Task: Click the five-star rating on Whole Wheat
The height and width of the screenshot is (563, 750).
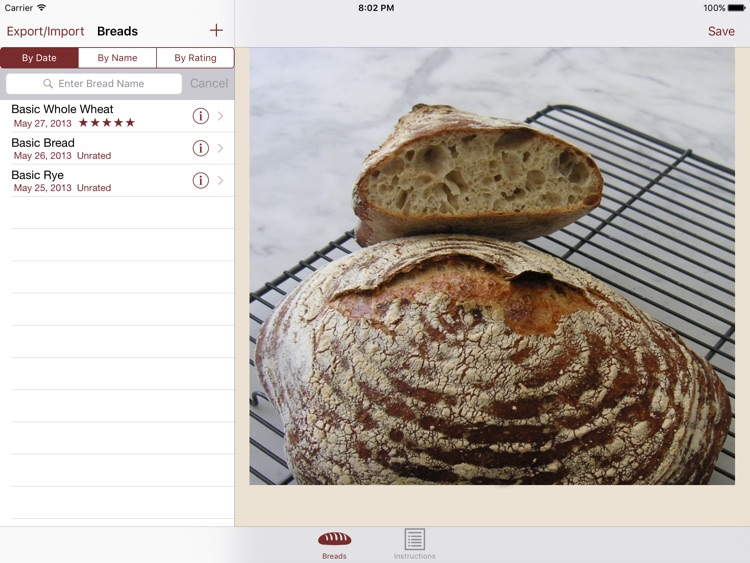Action: pyautogui.click(x=107, y=123)
